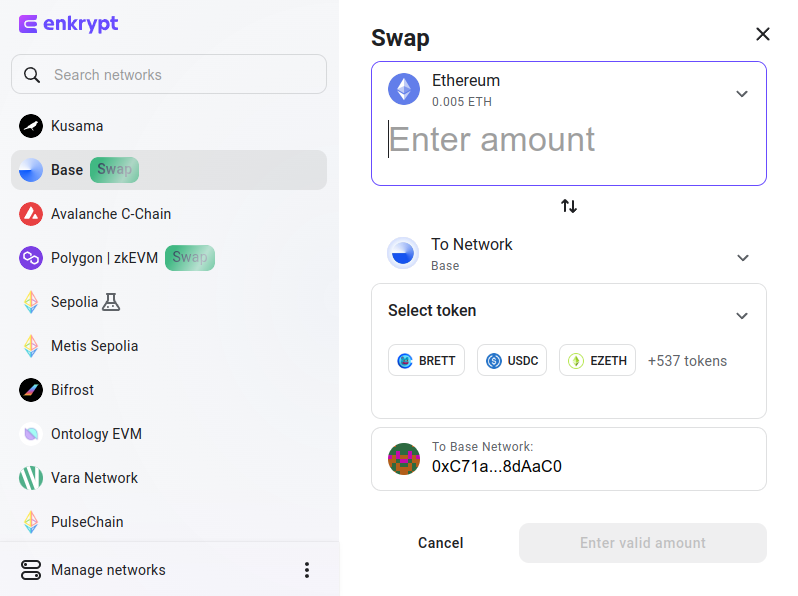Click the Enkrypt logo

[68, 24]
